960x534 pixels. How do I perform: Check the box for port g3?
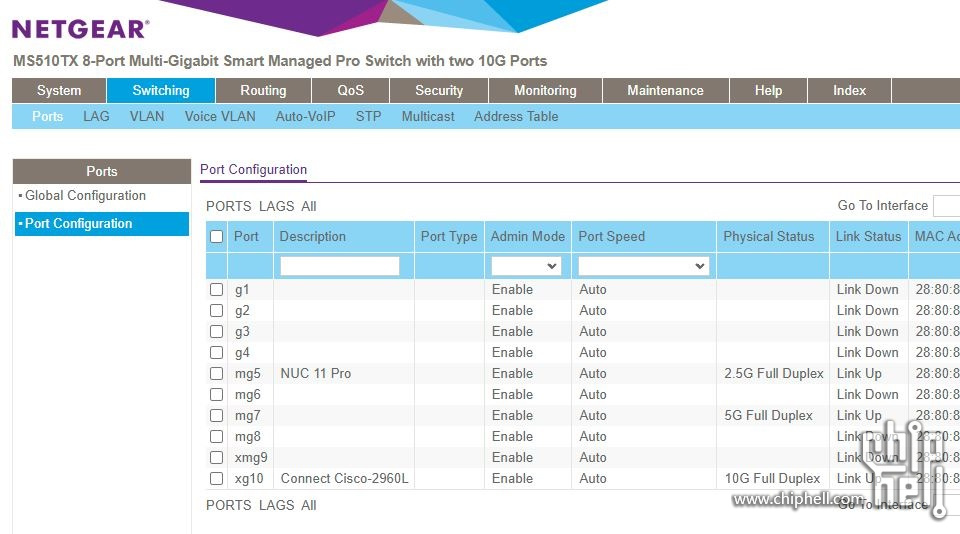[x=217, y=331]
